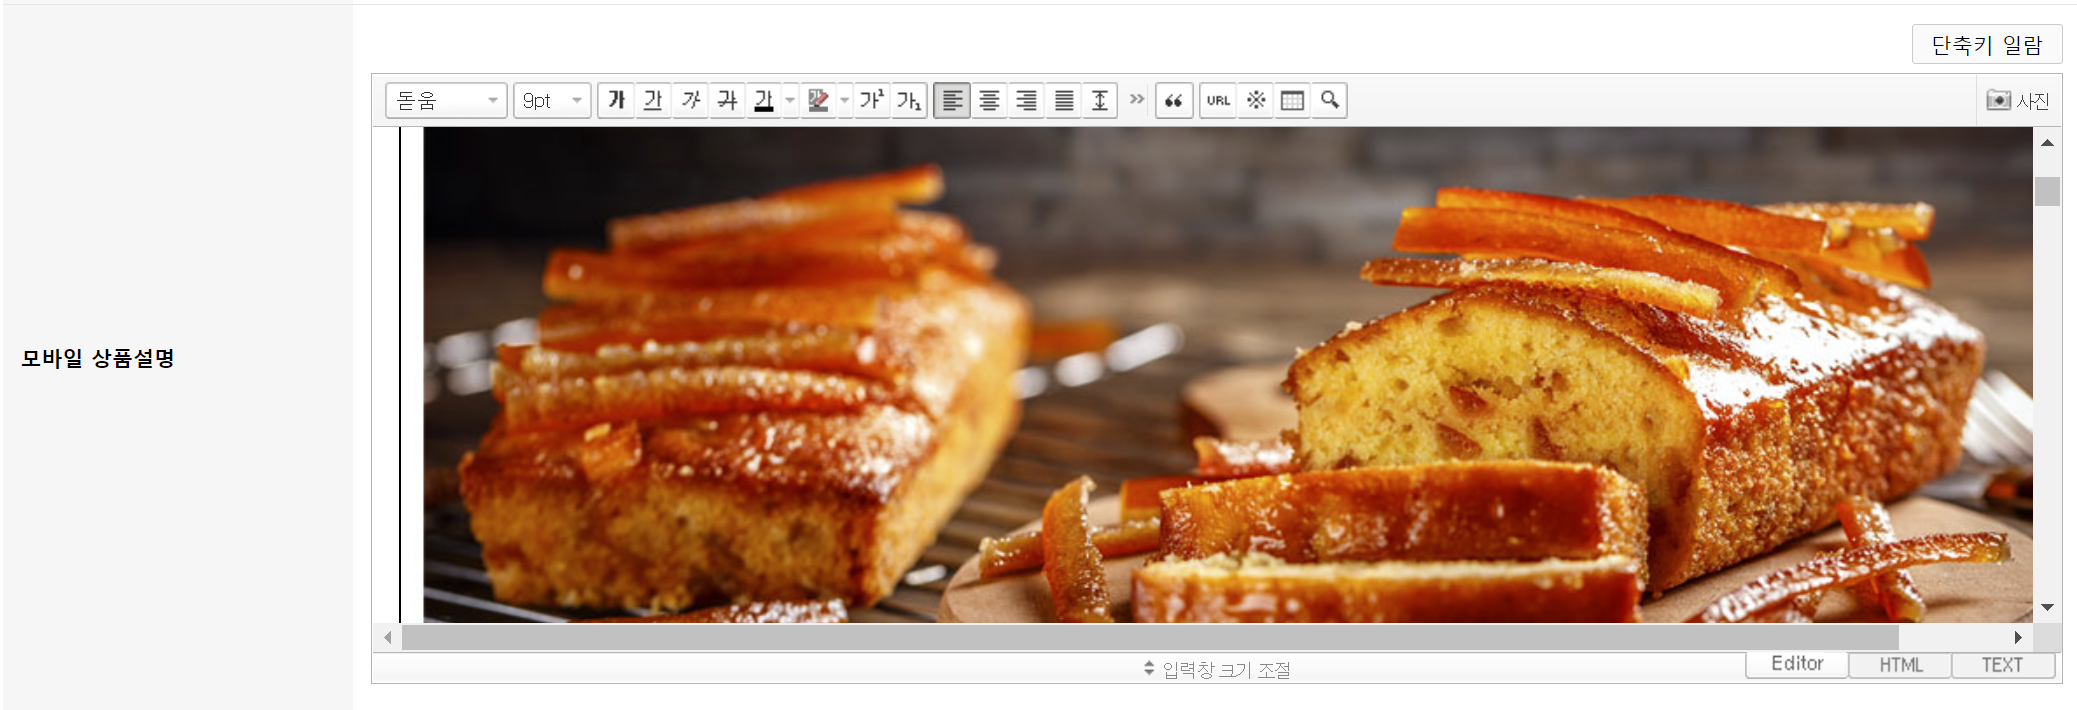Insert a table
This screenshot has height=710, width=2077.
[1292, 100]
